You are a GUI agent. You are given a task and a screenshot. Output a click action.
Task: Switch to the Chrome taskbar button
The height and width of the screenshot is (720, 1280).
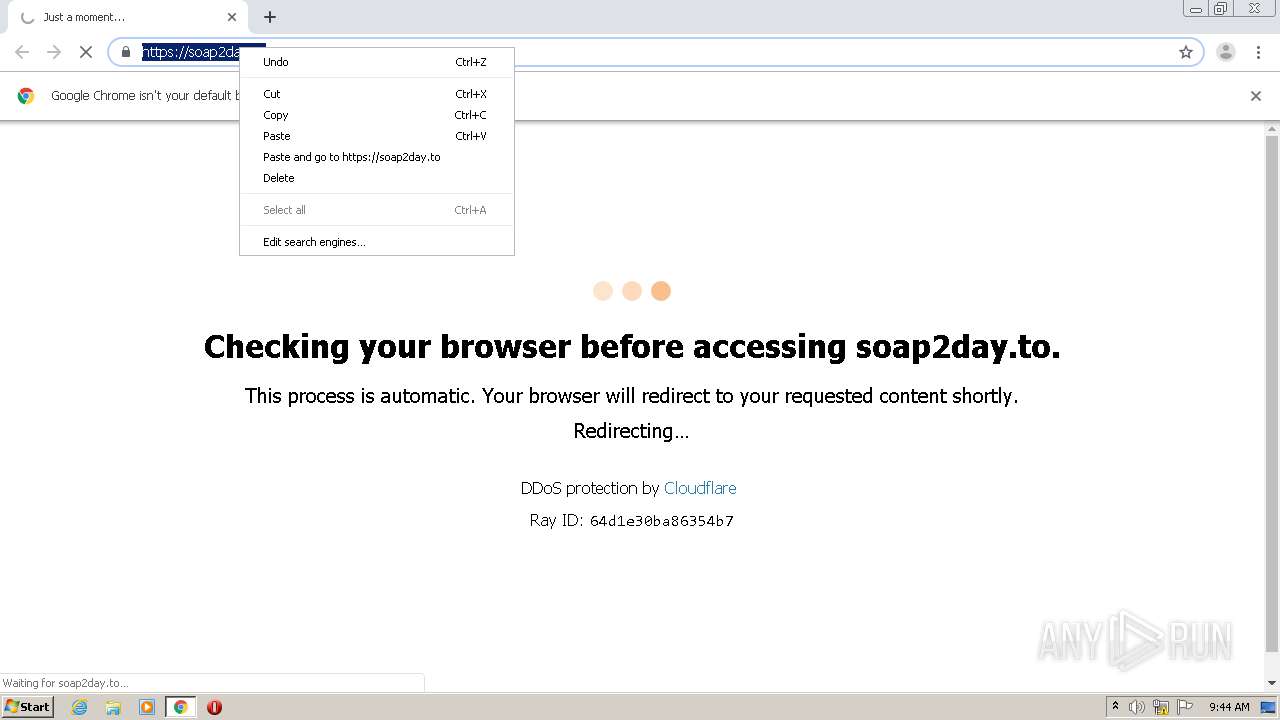(180, 707)
